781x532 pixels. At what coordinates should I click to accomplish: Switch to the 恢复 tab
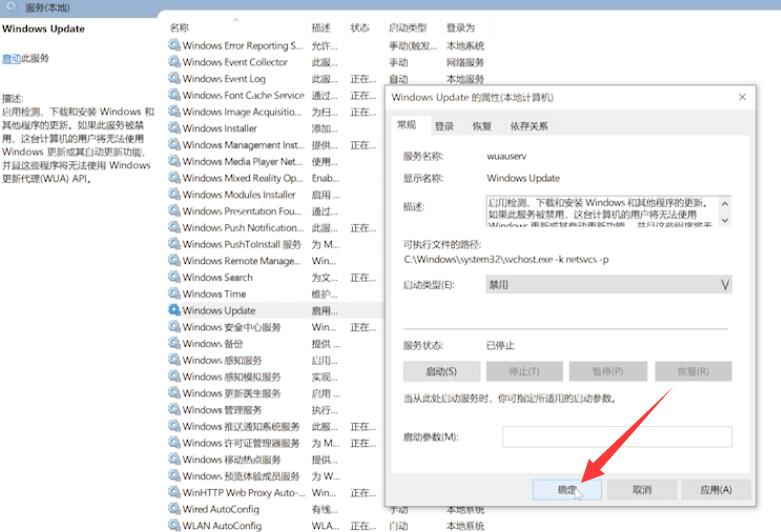coord(482,126)
